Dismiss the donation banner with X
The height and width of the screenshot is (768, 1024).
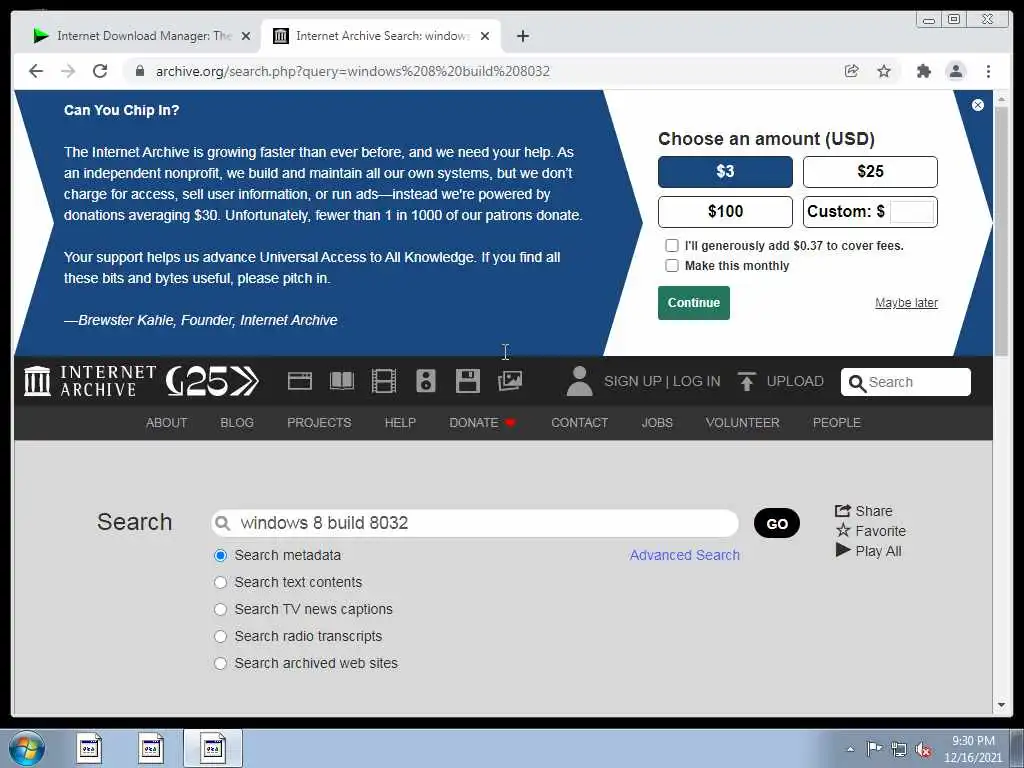tap(978, 105)
